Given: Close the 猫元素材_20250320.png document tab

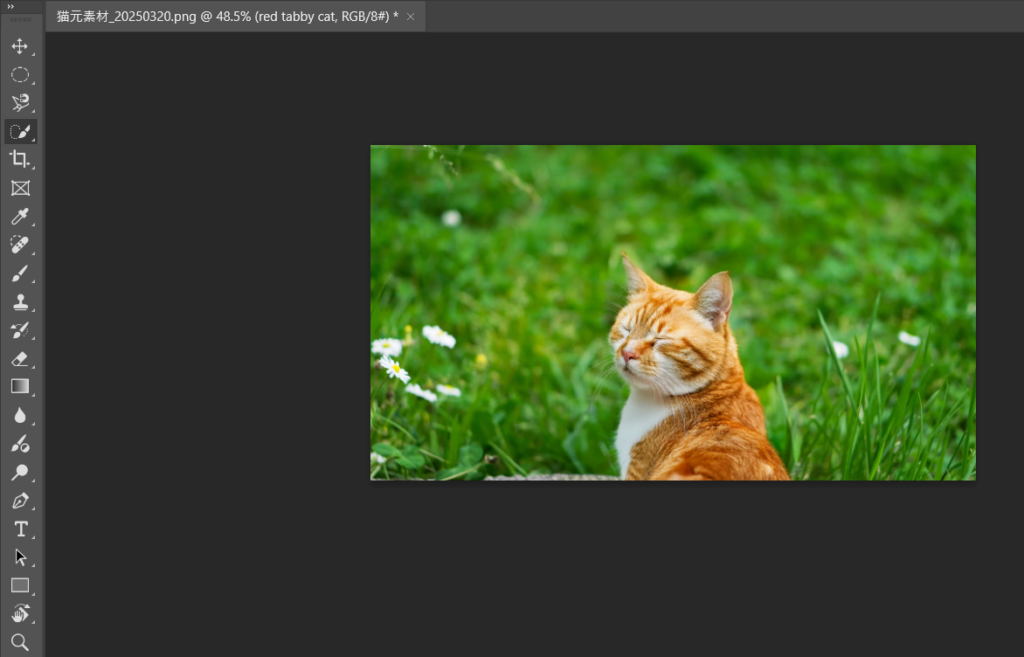Looking at the screenshot, I should point(410,17).
